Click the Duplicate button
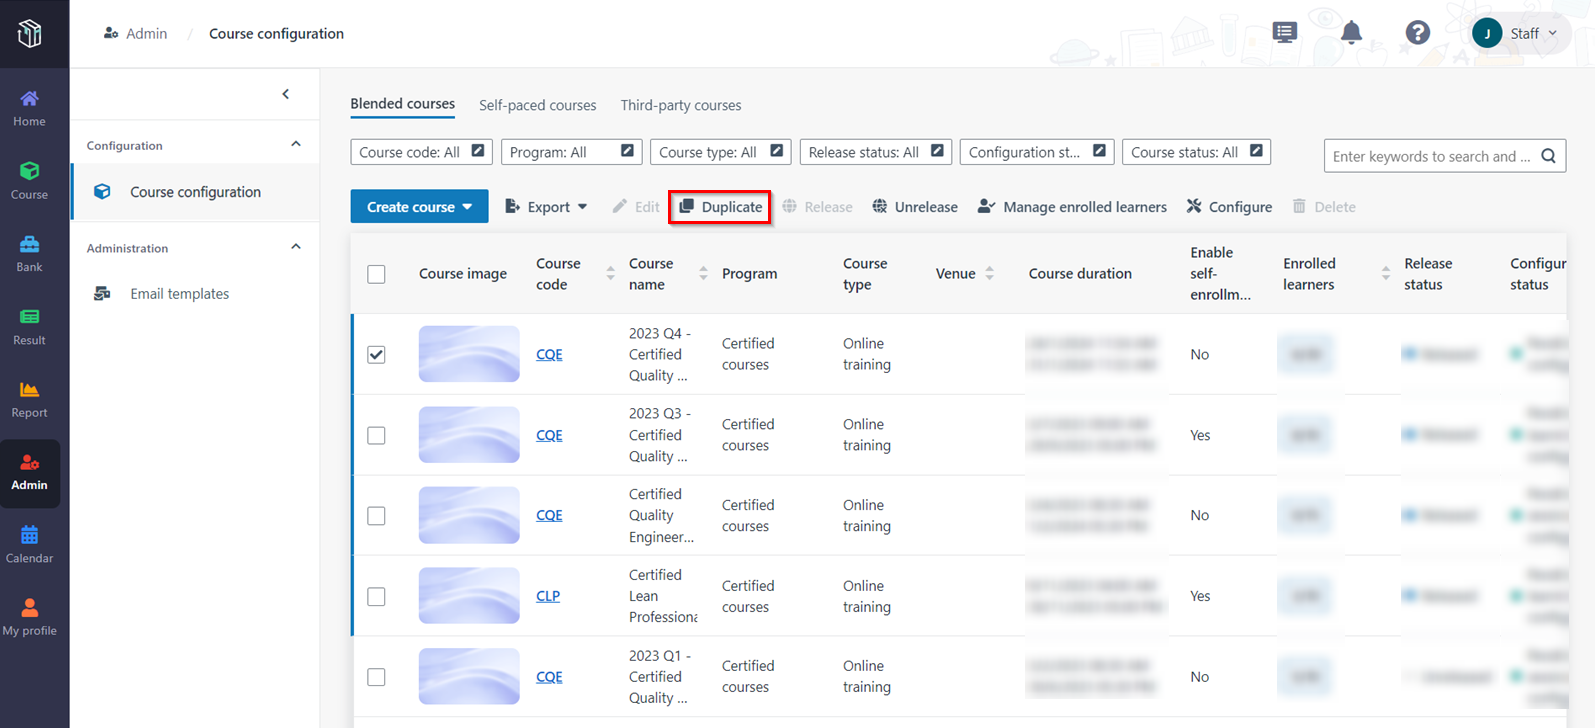Image resolution: width=1595 pixels, height=728 pixels. tap(720, 207)
